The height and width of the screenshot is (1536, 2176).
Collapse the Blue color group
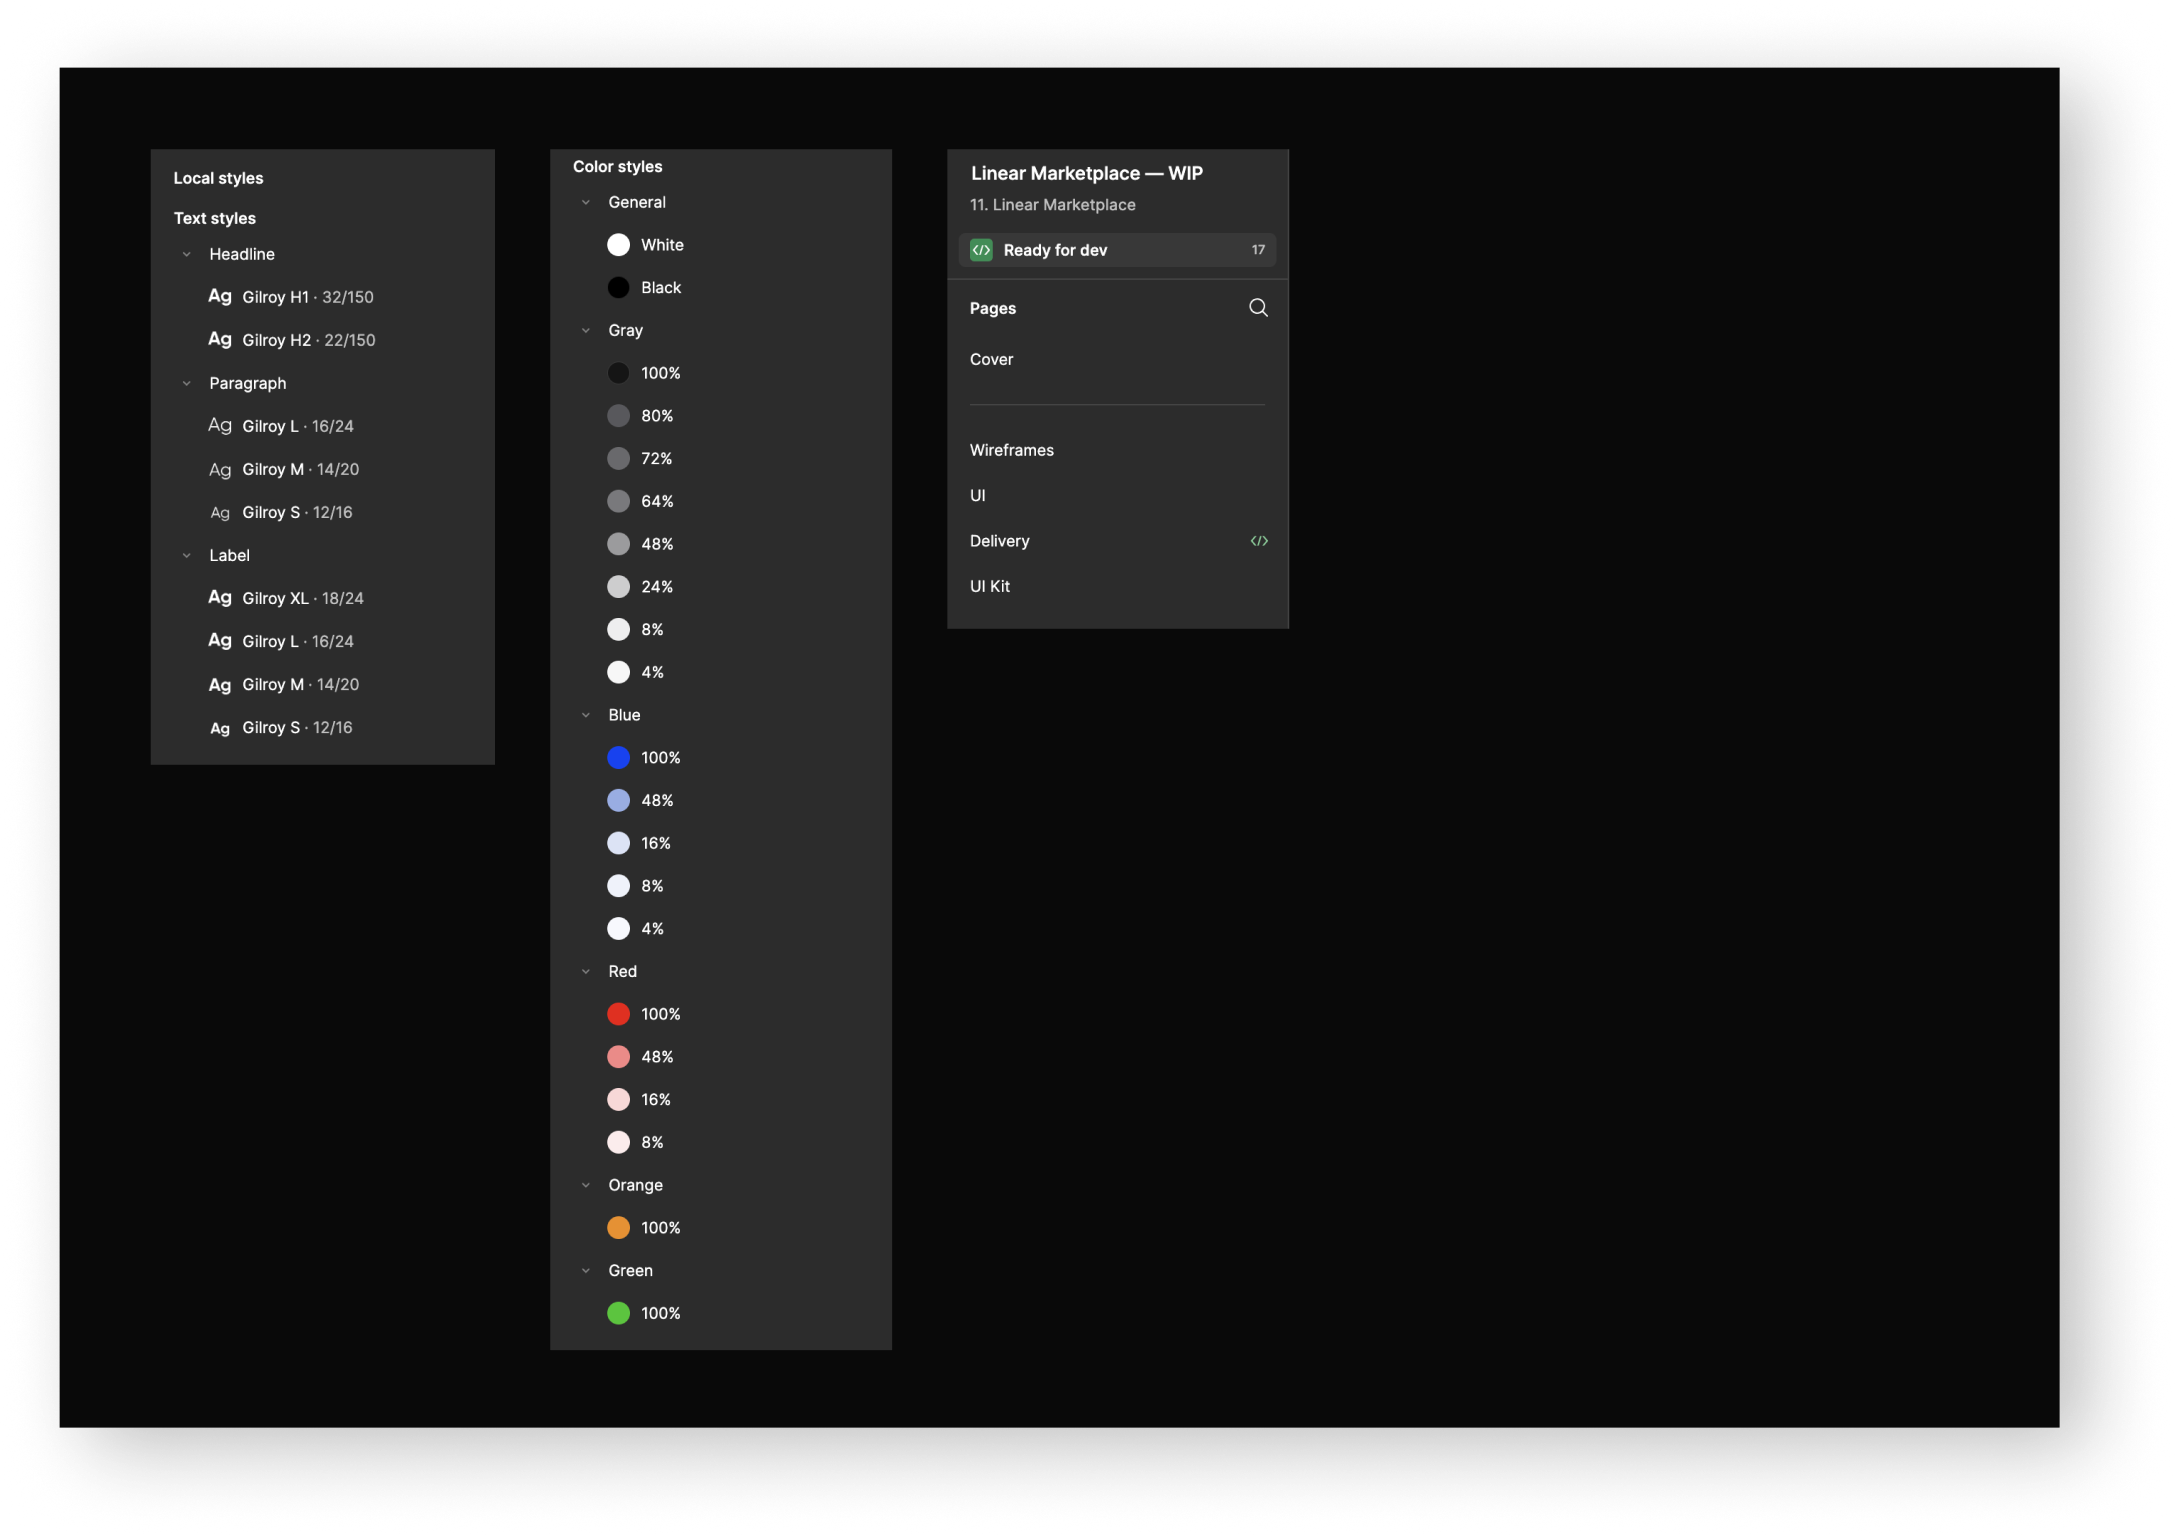click(x=586, y=715)
